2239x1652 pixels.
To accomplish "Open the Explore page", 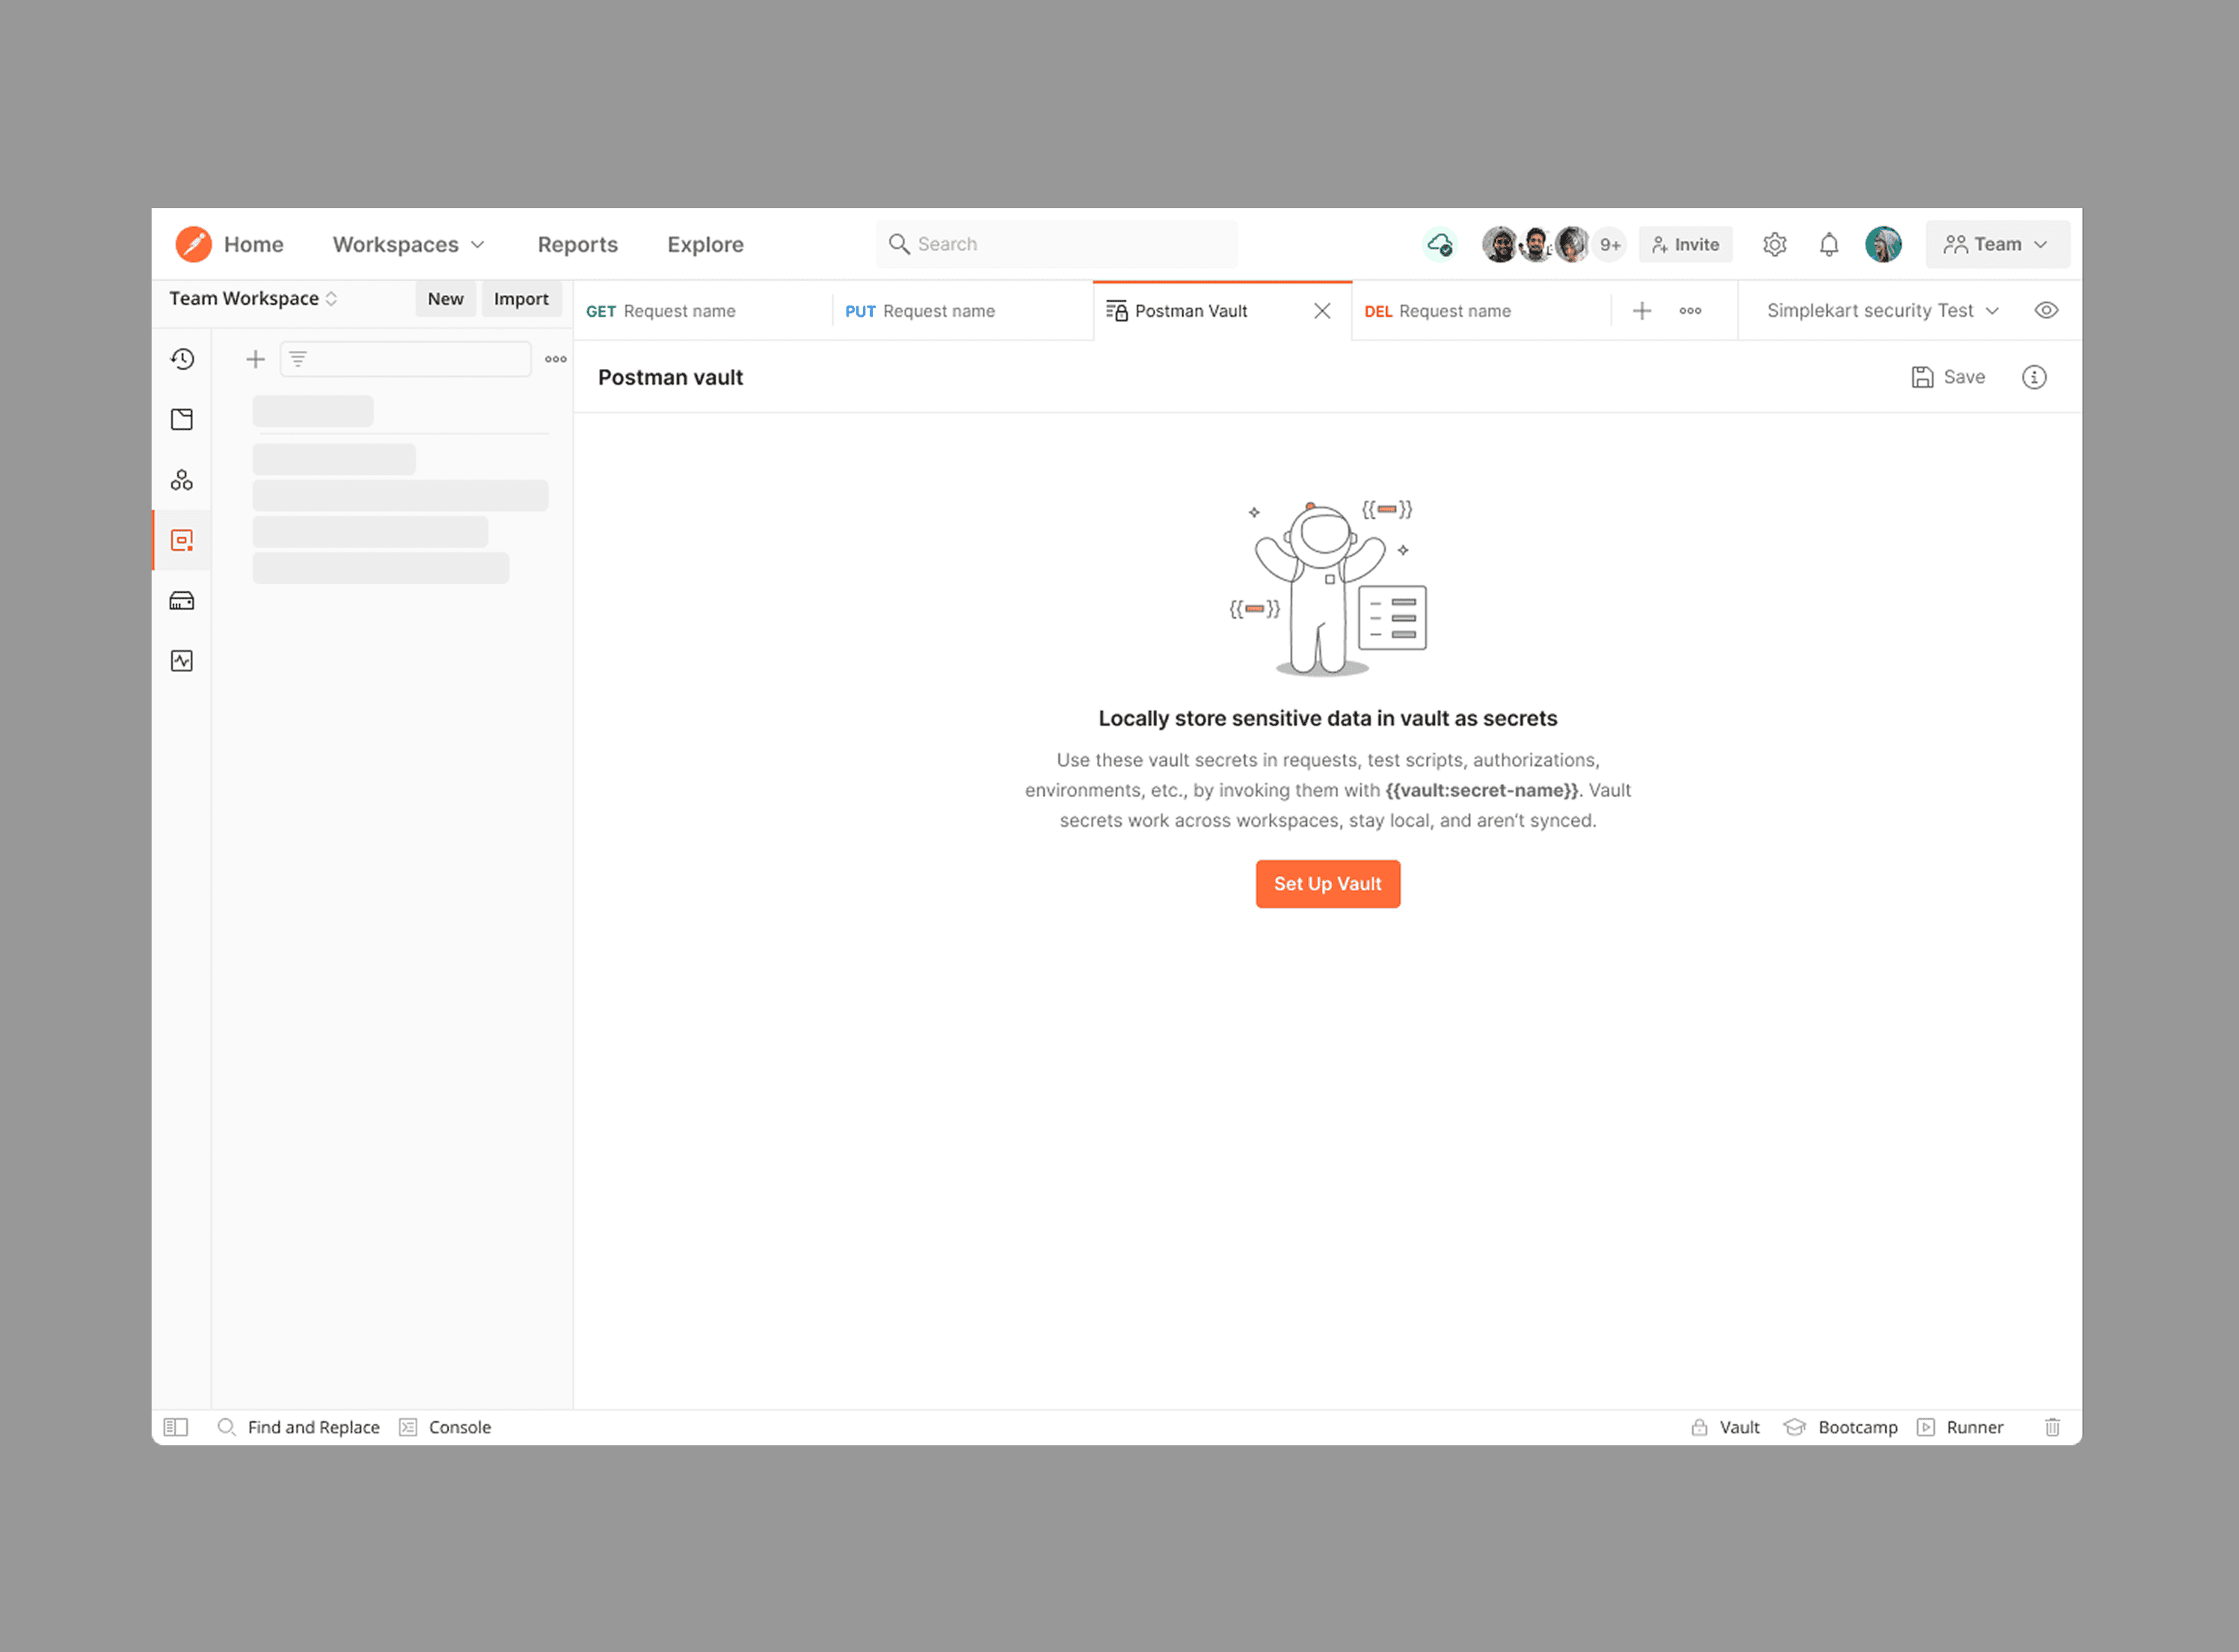I will (706, 244).
